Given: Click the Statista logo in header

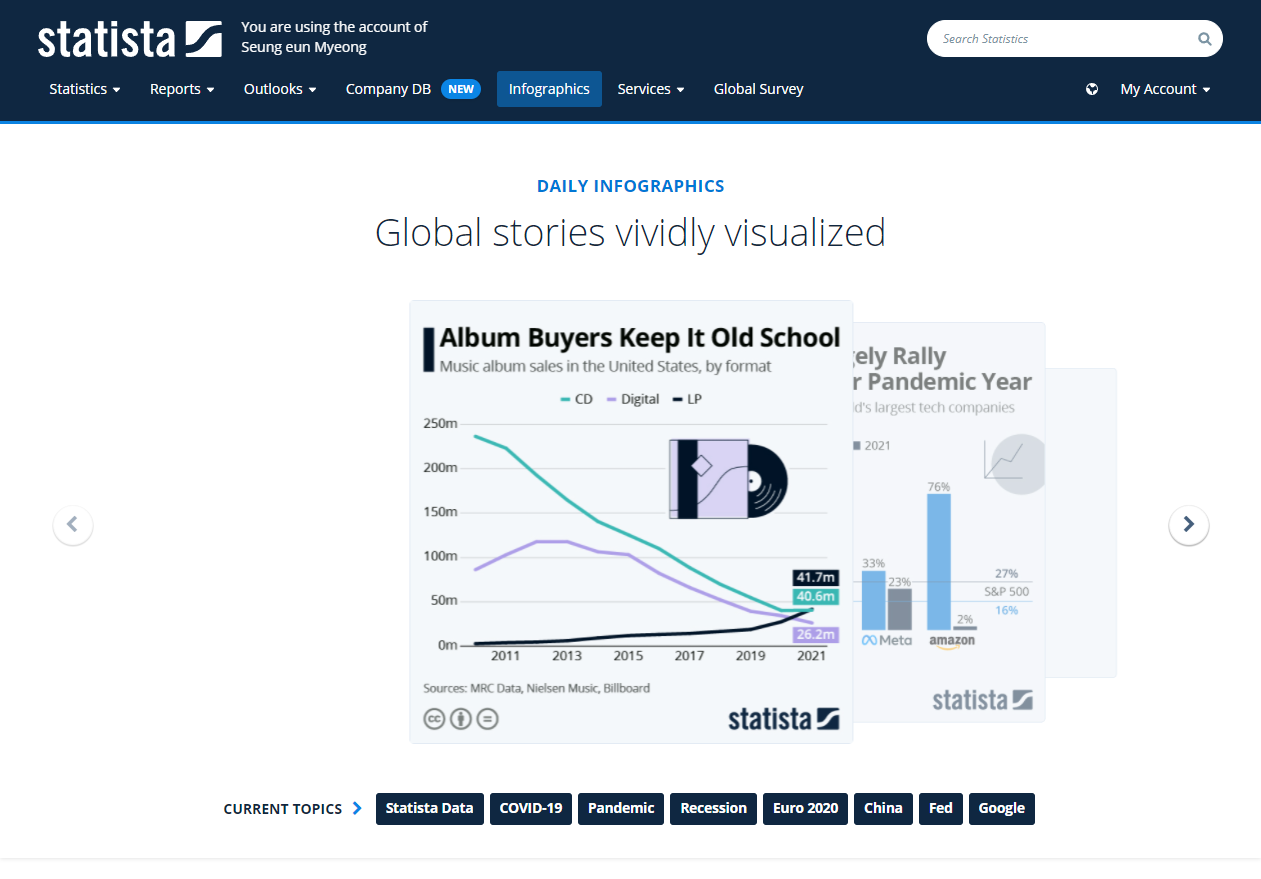Looking at the screenshot, I should 129,39.
